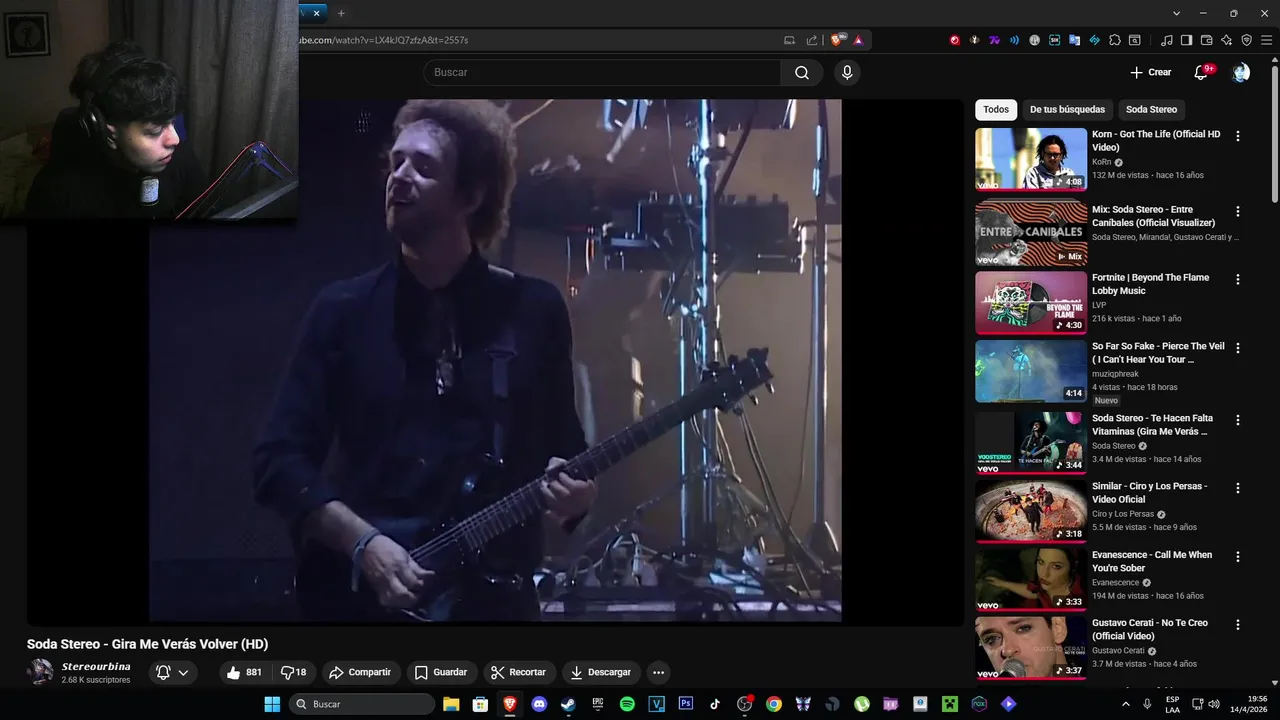Open Stereourbina channel avatar
The image size is (1280, 720).
[40, 672]
